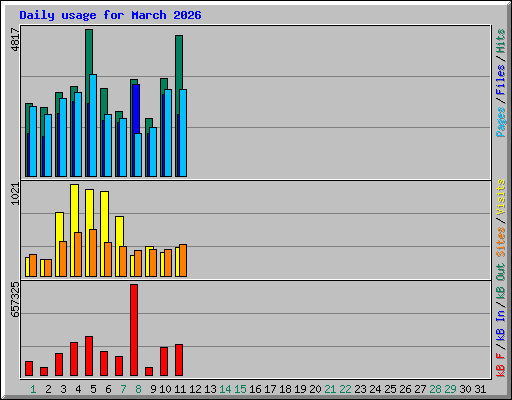
Task: Click the red kB bar for day 5
Action: click(89, 356)
